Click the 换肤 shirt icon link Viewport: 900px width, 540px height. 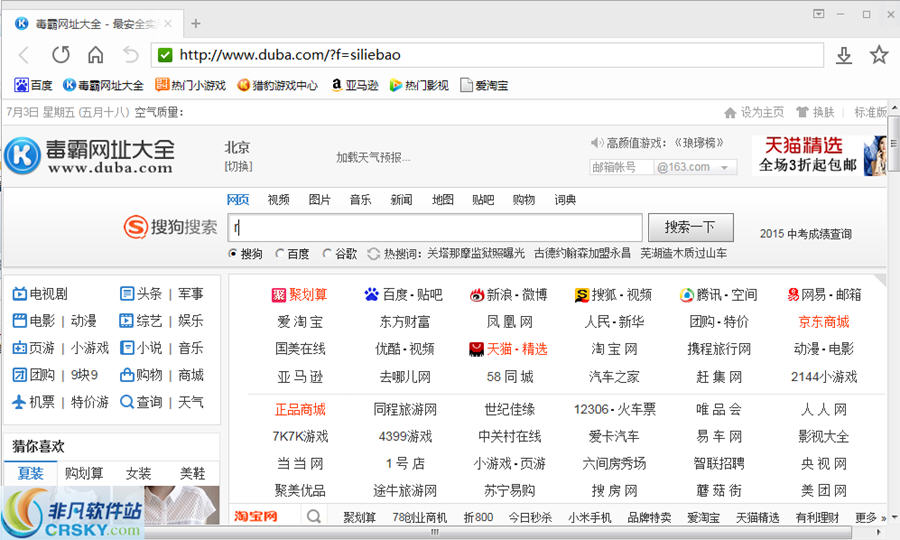click(815, 112)
